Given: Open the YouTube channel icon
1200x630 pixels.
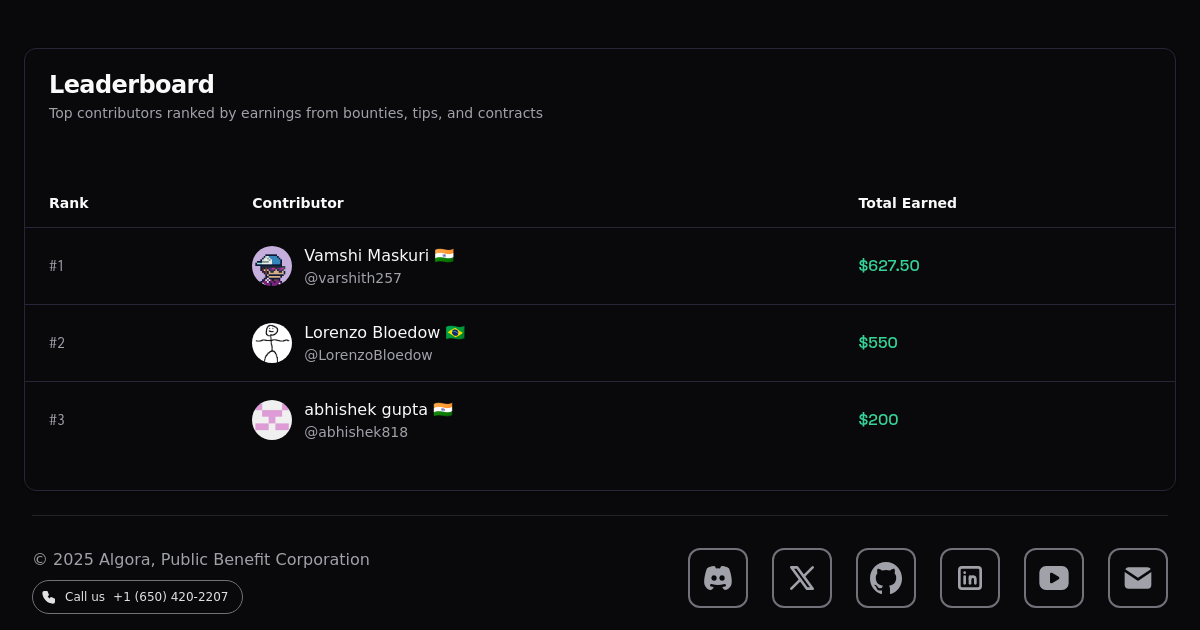Looking at the screenshot, I should click(1053, 578).
